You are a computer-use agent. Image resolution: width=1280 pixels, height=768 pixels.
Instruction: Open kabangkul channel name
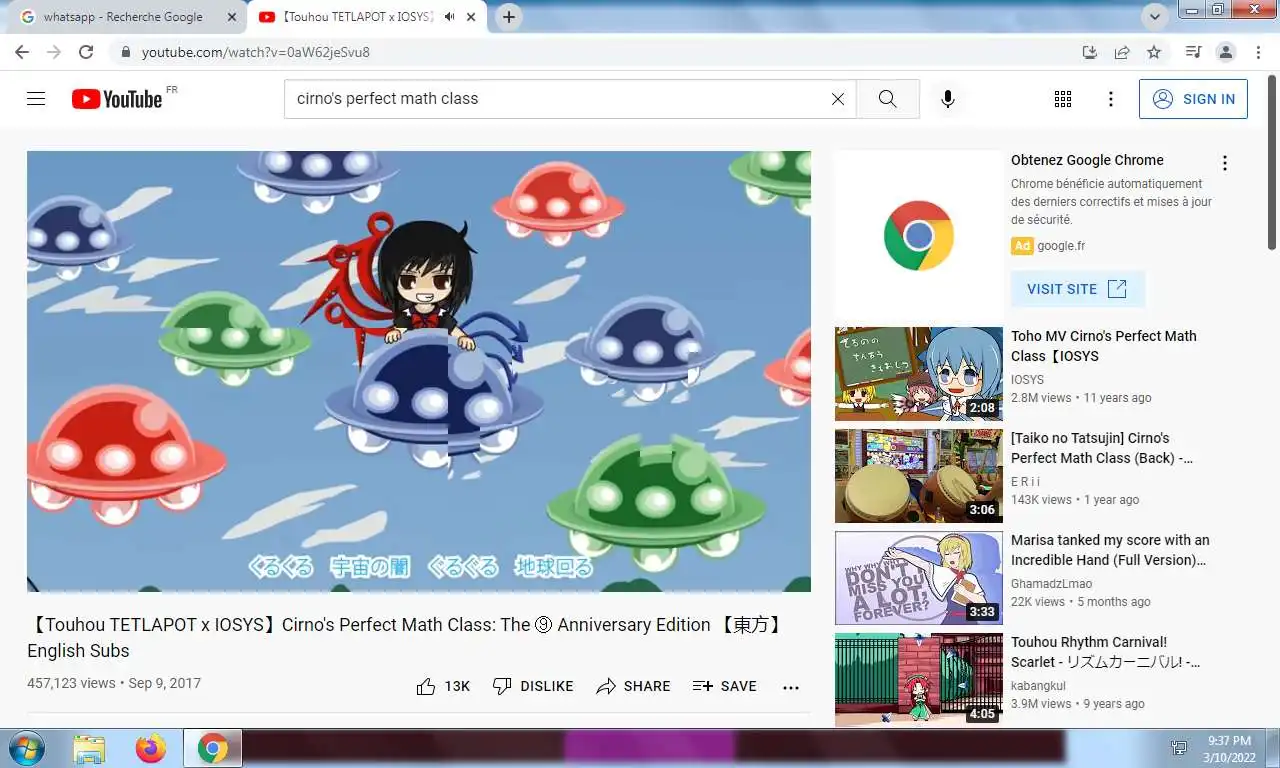1038,686
